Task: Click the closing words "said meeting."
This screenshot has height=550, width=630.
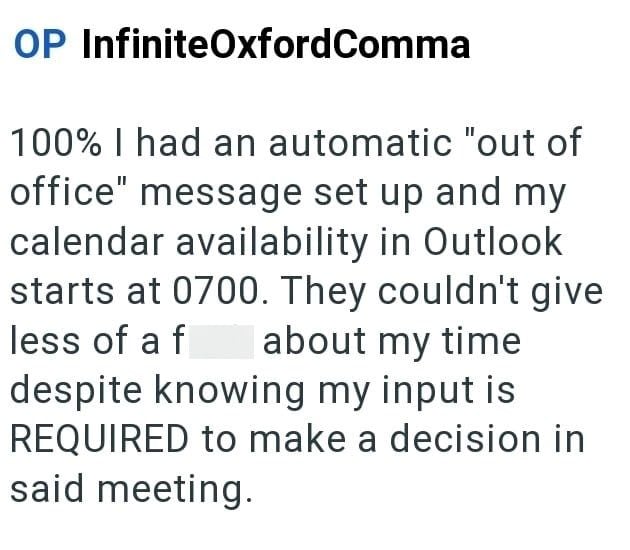Action: click(127, 489)
